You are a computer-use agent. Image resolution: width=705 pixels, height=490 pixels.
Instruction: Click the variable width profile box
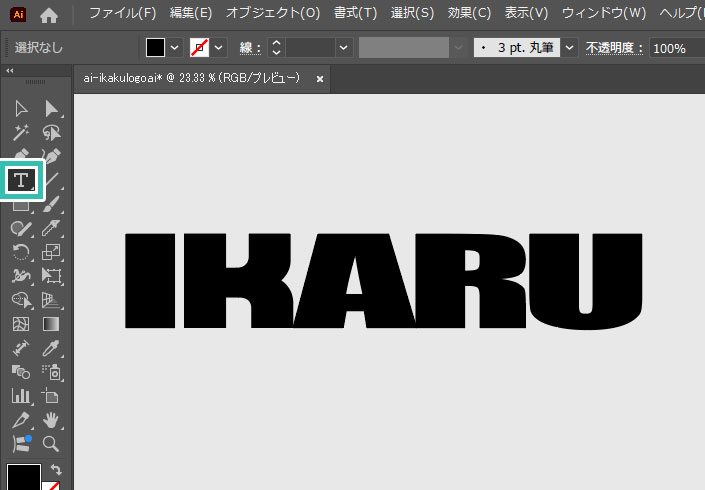click(x=404, y=47)
